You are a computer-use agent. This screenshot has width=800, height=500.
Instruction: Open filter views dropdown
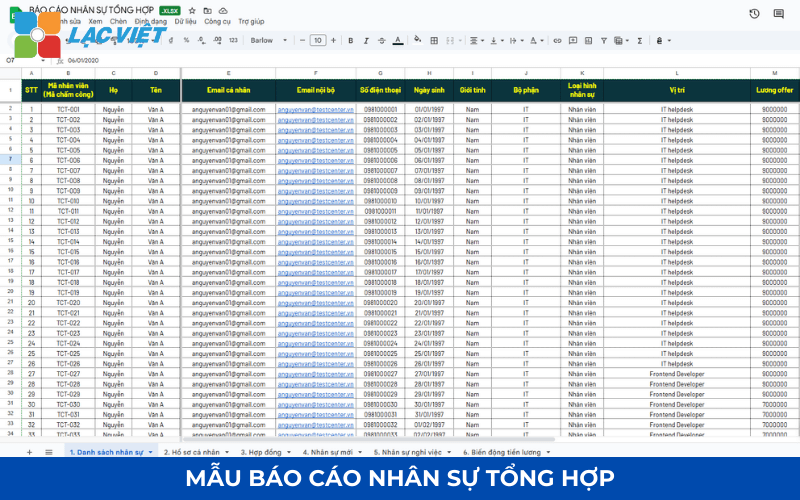621,40
